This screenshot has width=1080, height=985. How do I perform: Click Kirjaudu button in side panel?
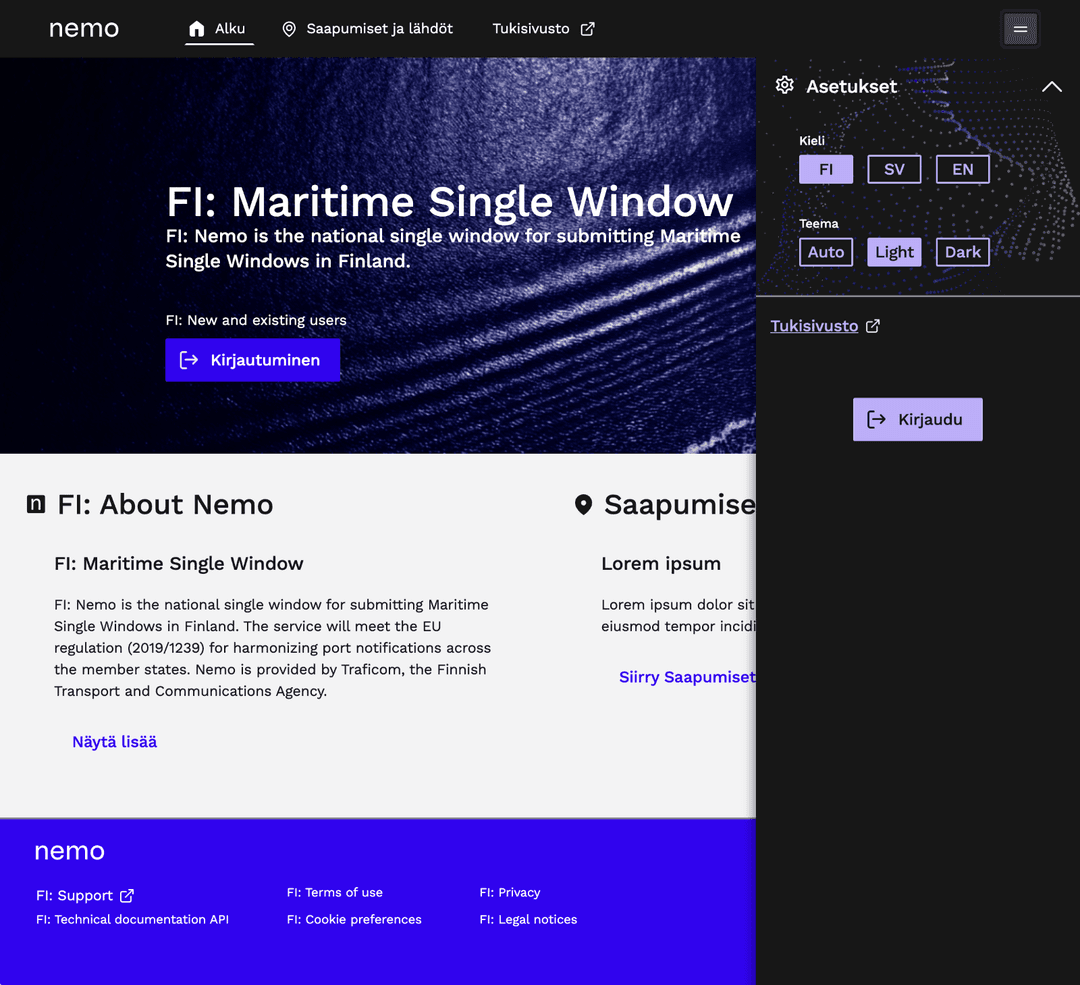point(917,420)
